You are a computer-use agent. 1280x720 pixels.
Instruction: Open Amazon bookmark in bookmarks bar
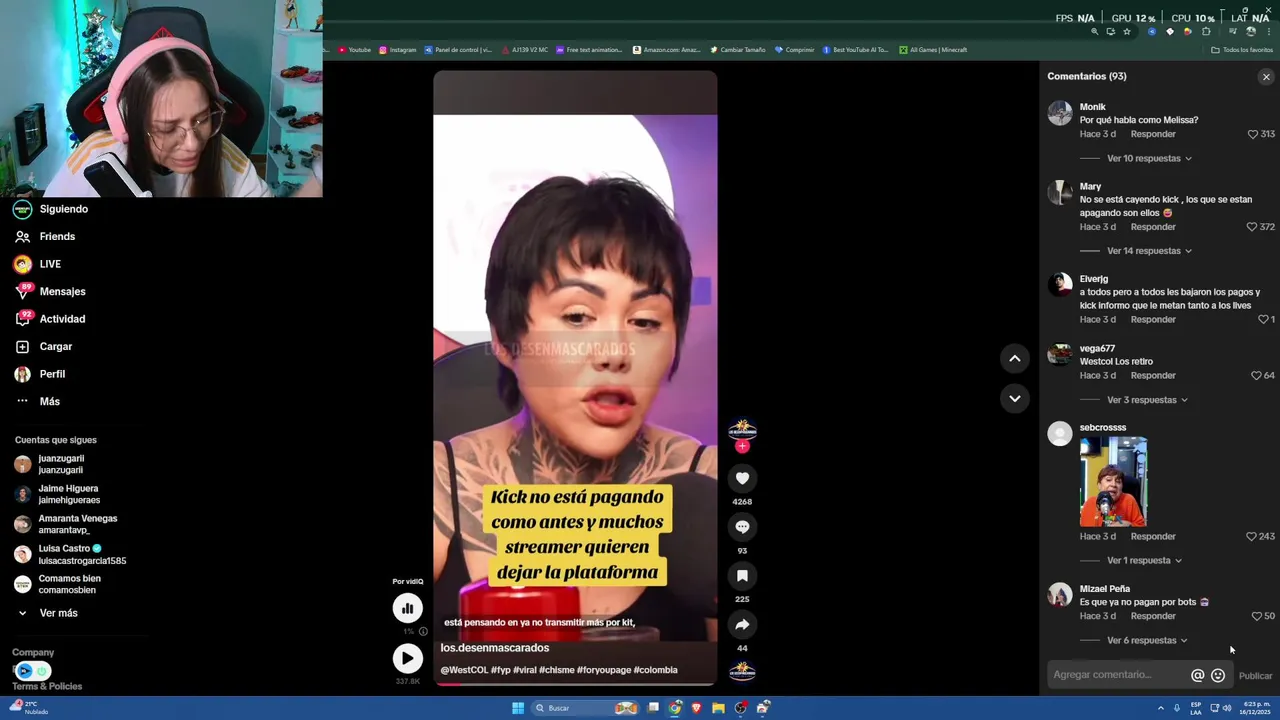click(x=666, y=50)
